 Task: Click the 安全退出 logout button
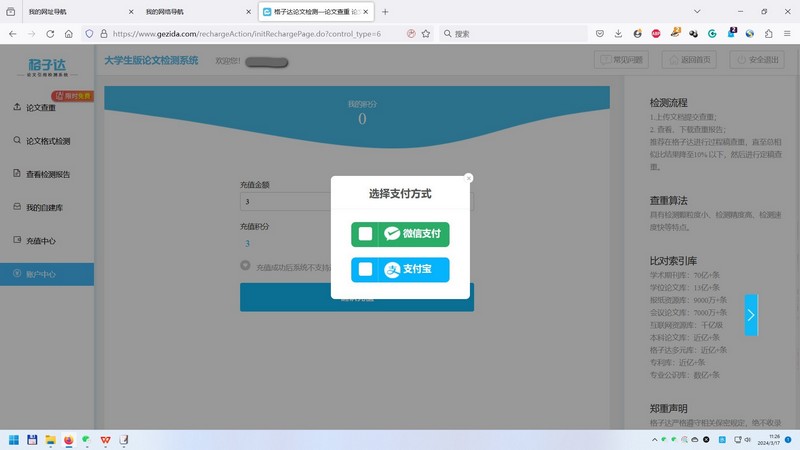click(x=758, y=60)
